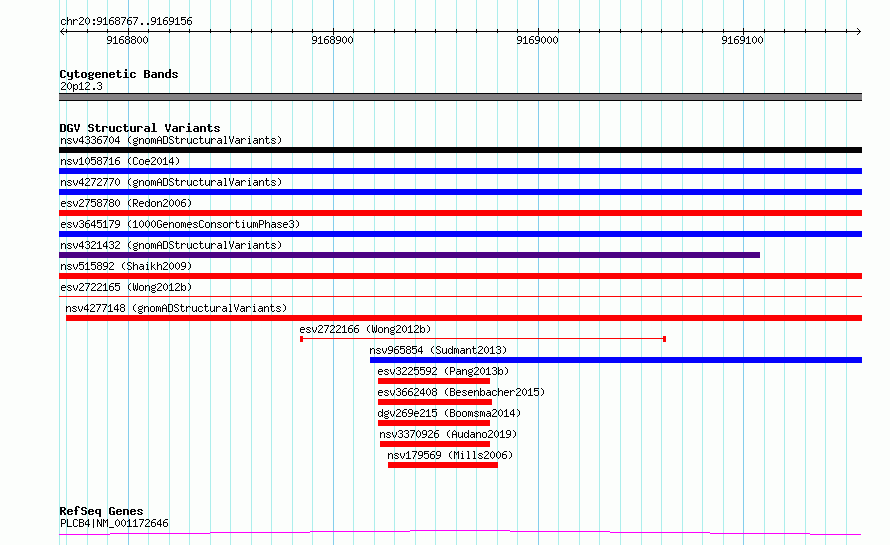Open variant nsv4277148 (gnomADStructuralVariants) label

176,308
